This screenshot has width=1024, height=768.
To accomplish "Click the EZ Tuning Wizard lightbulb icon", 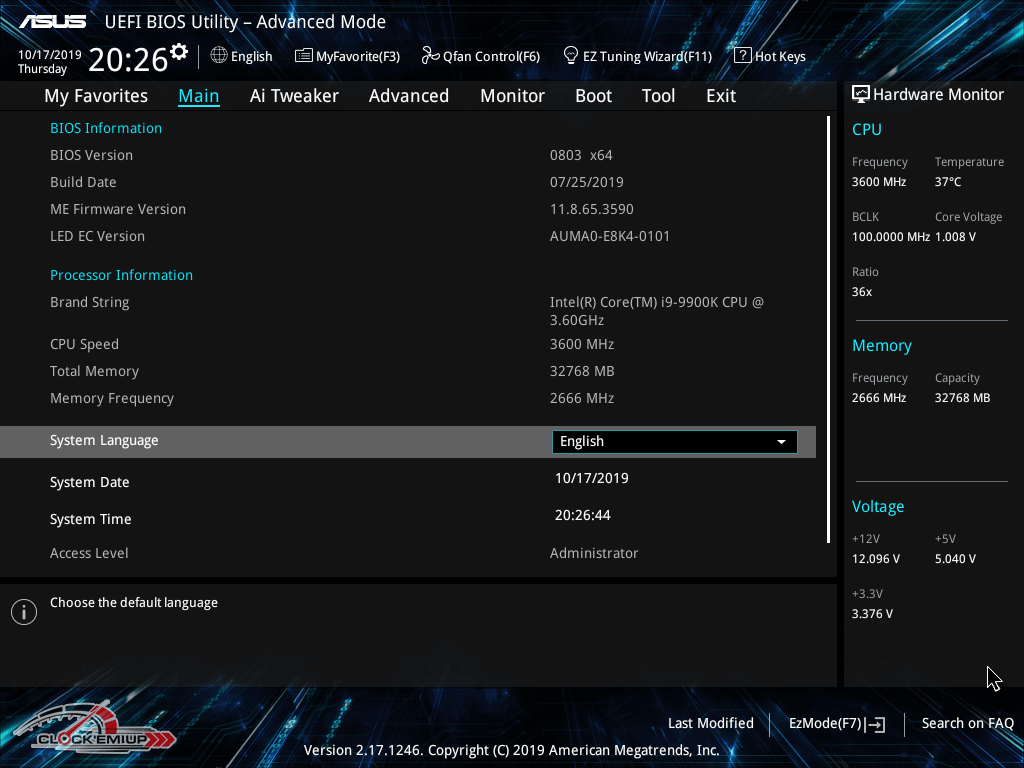I will point(570,56).
